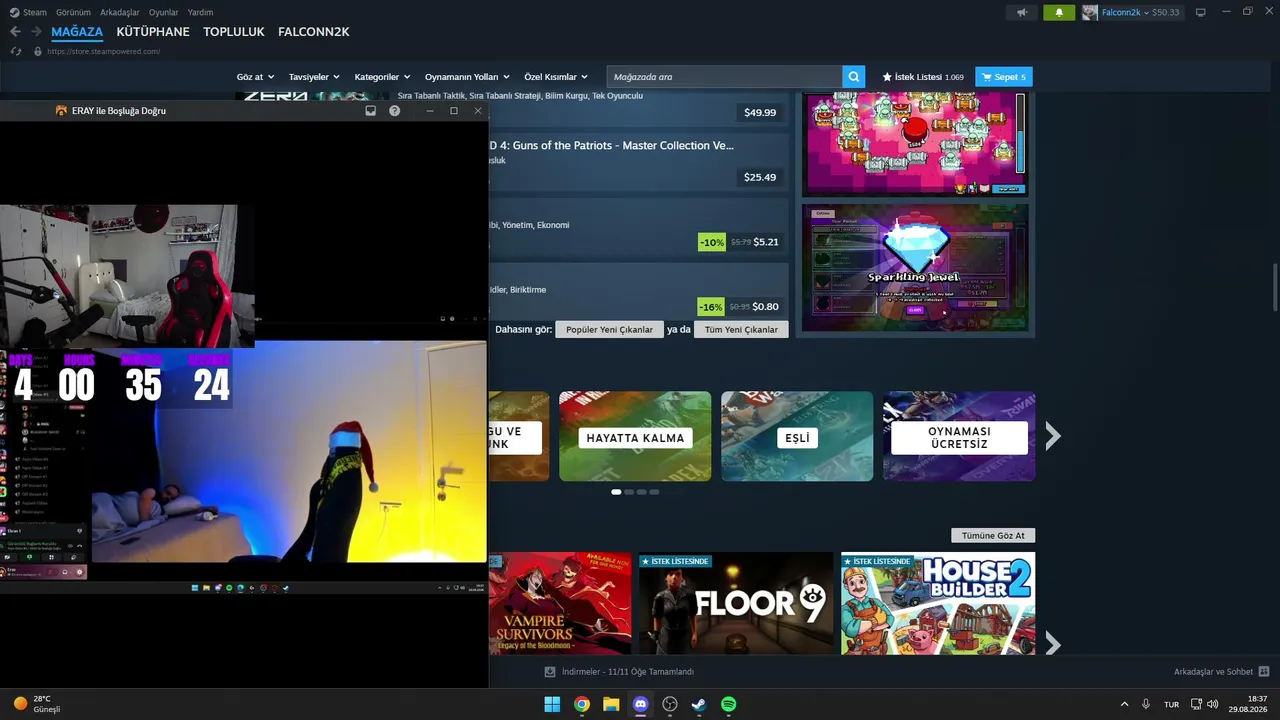Click the Mağazada ara search field

pos(724,77)
